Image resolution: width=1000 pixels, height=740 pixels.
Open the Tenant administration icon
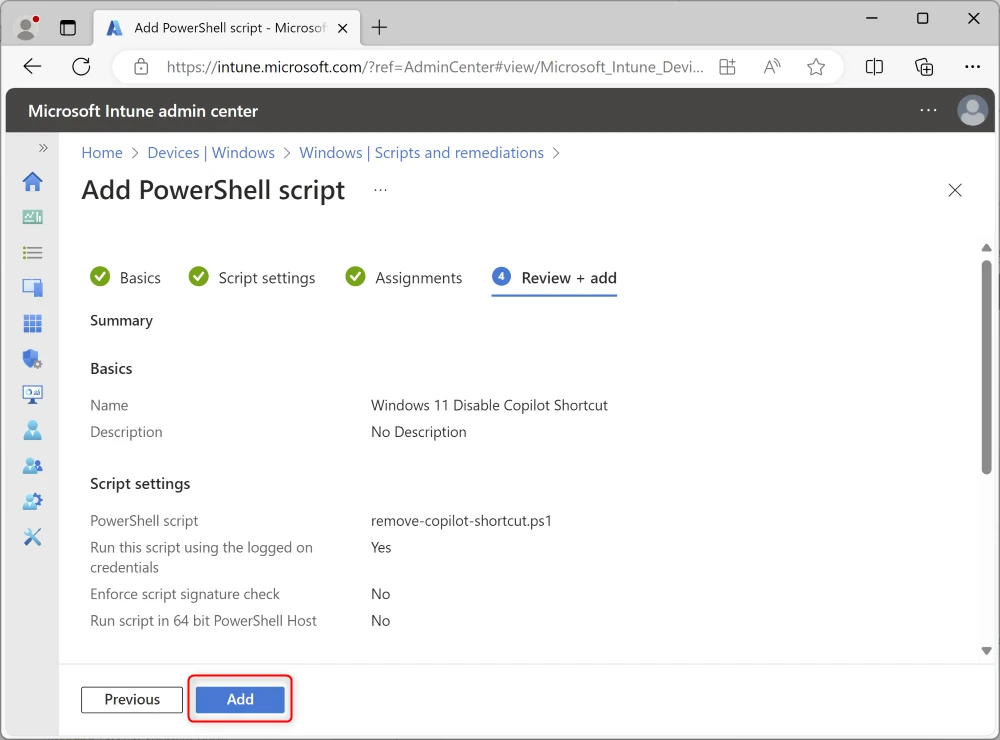(x=33, y=501)
